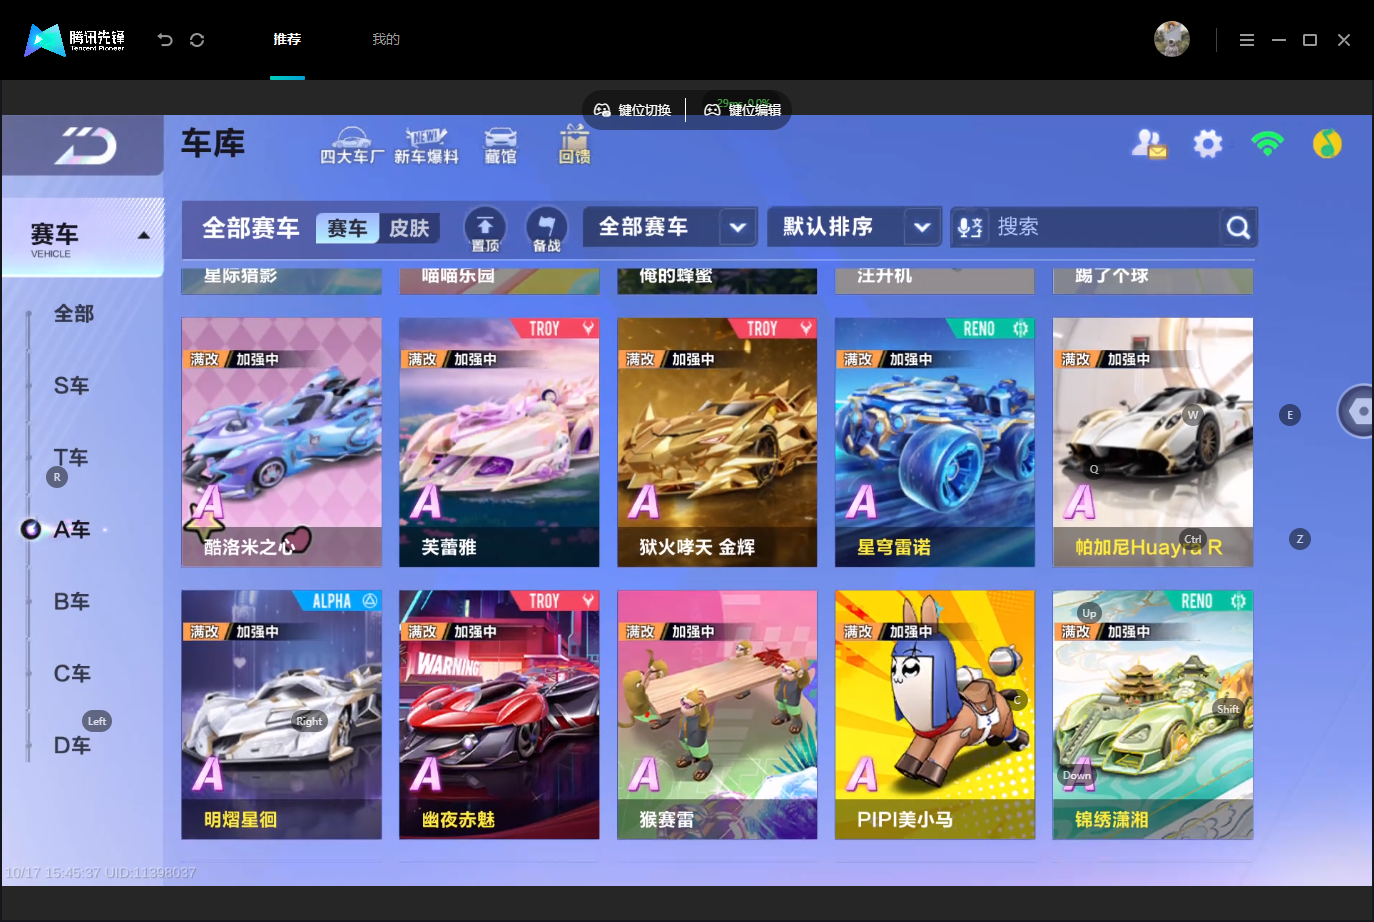Select the 酷洛米之心 car card
1374x922 pixels.
tap(281, 442)
